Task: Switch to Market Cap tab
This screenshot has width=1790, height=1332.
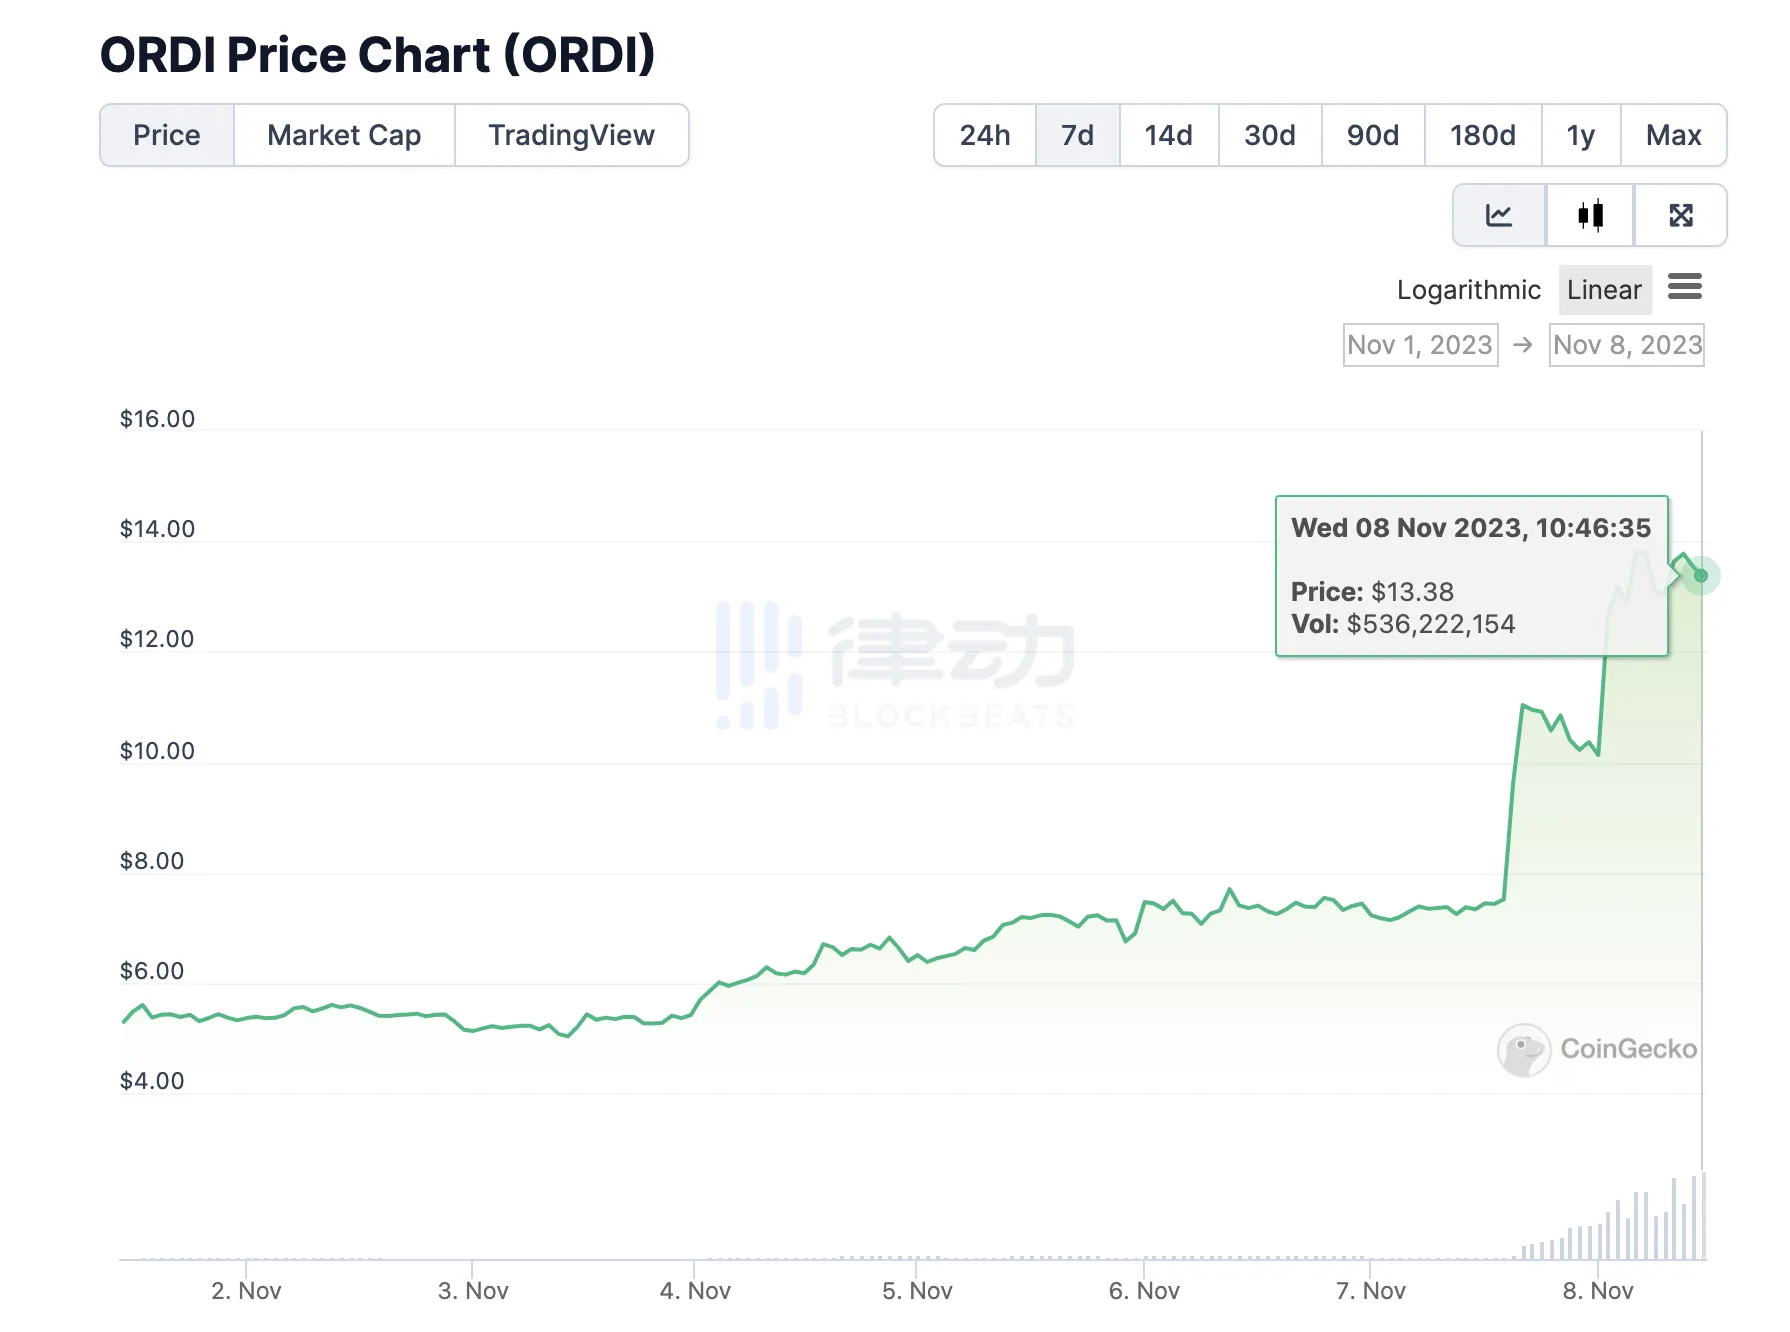Action: tap(344, 135)
